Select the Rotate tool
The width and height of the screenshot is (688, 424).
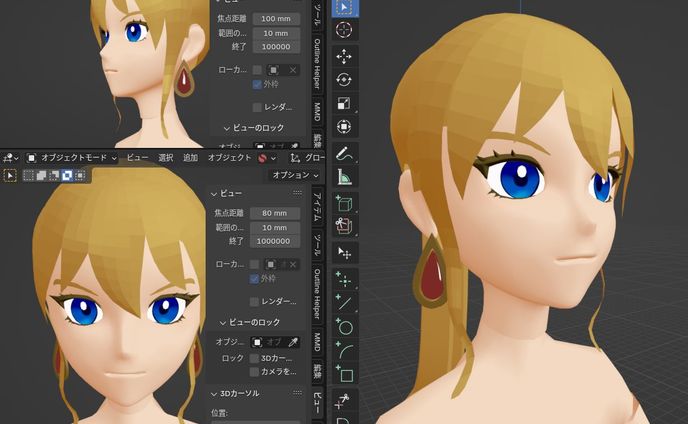click(x=344, y=80)
